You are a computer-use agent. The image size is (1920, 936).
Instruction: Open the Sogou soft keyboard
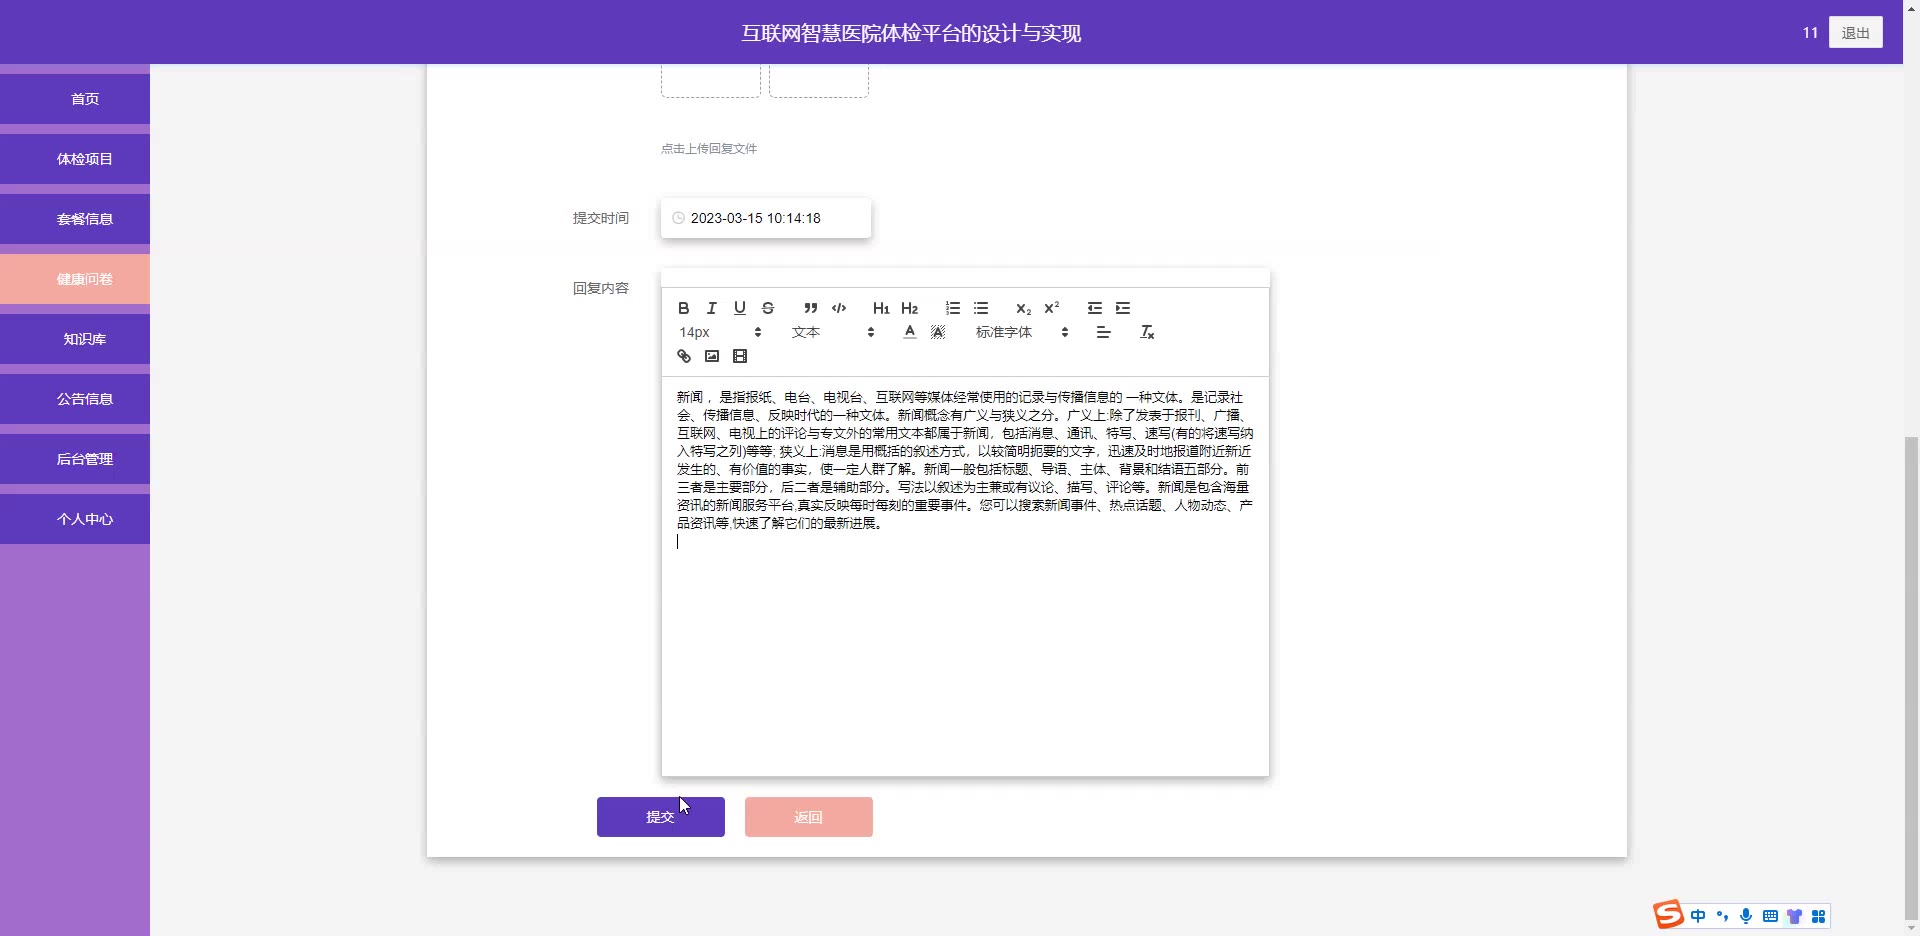(1770, 916)
